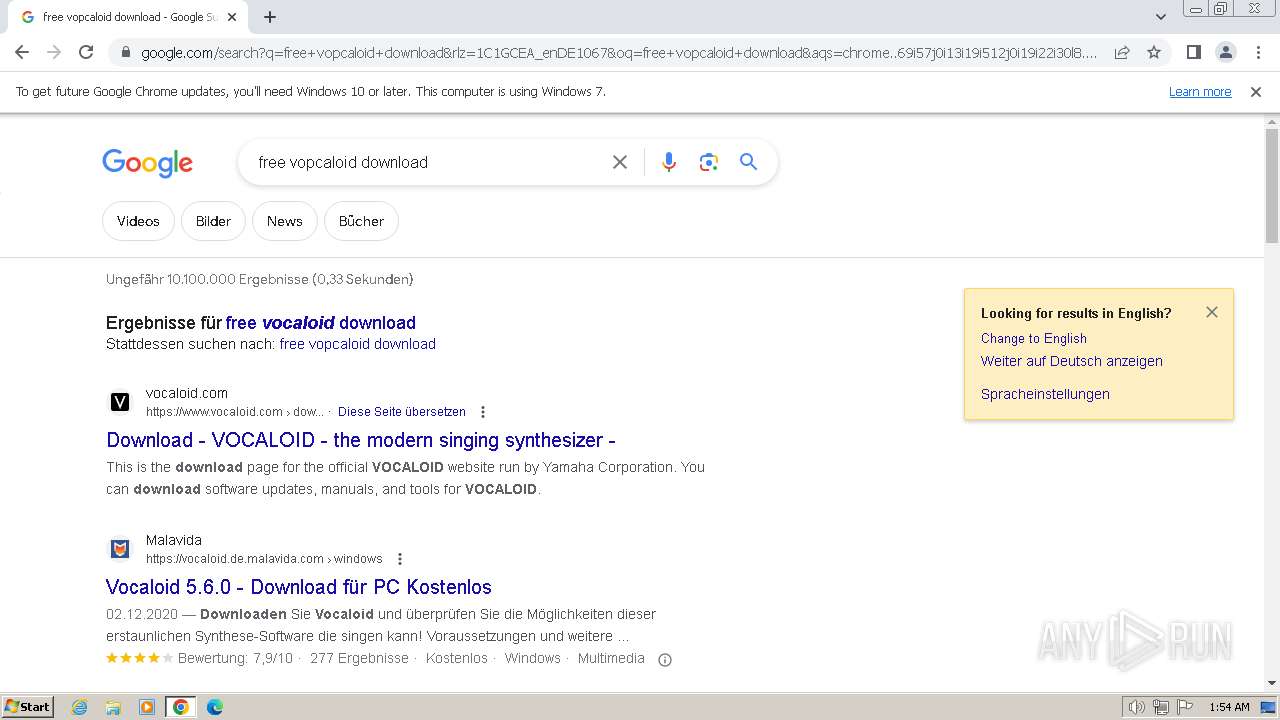Switch to Videos results tab
Viewport: 1280px width, 720px height.
click(x=138, y=221)
